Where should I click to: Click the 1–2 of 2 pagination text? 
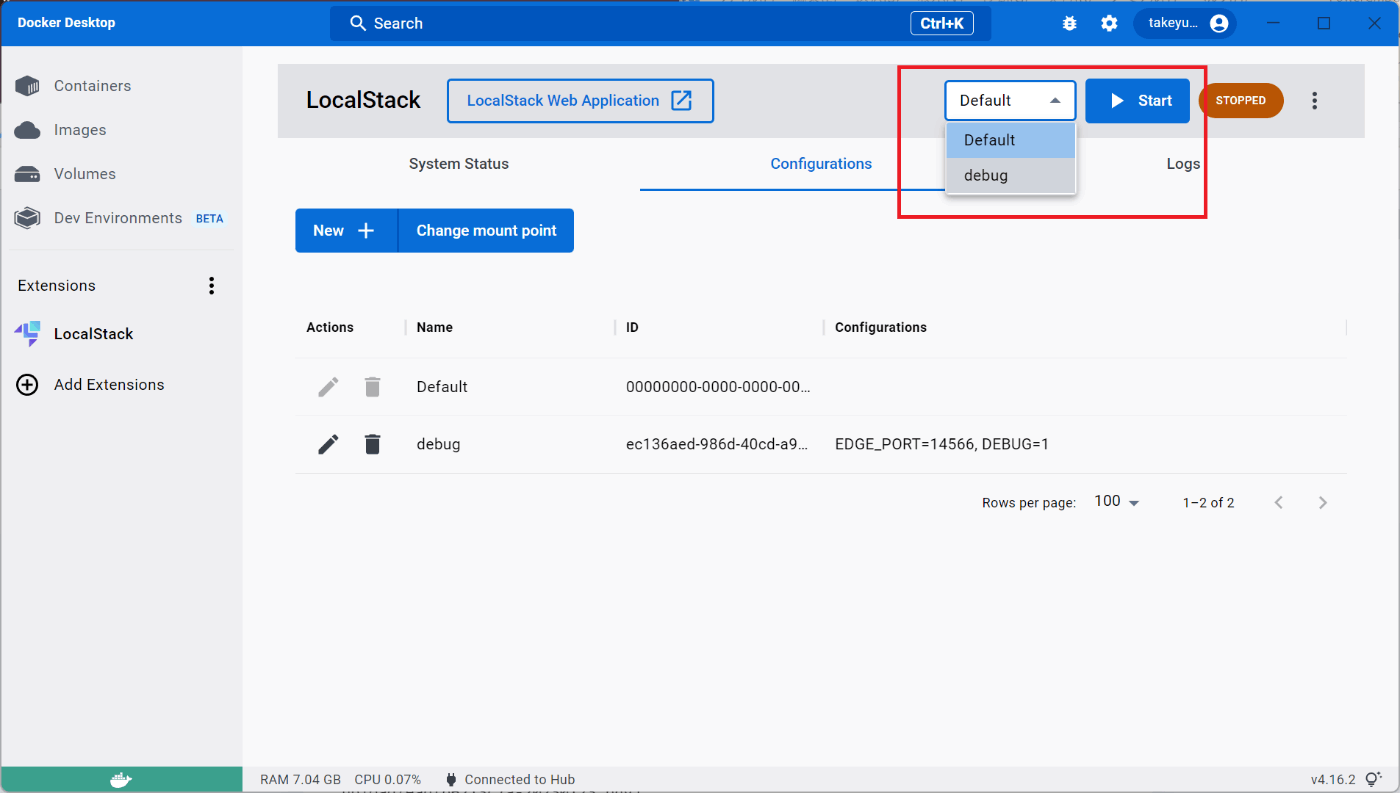(x=1208, y=503)
